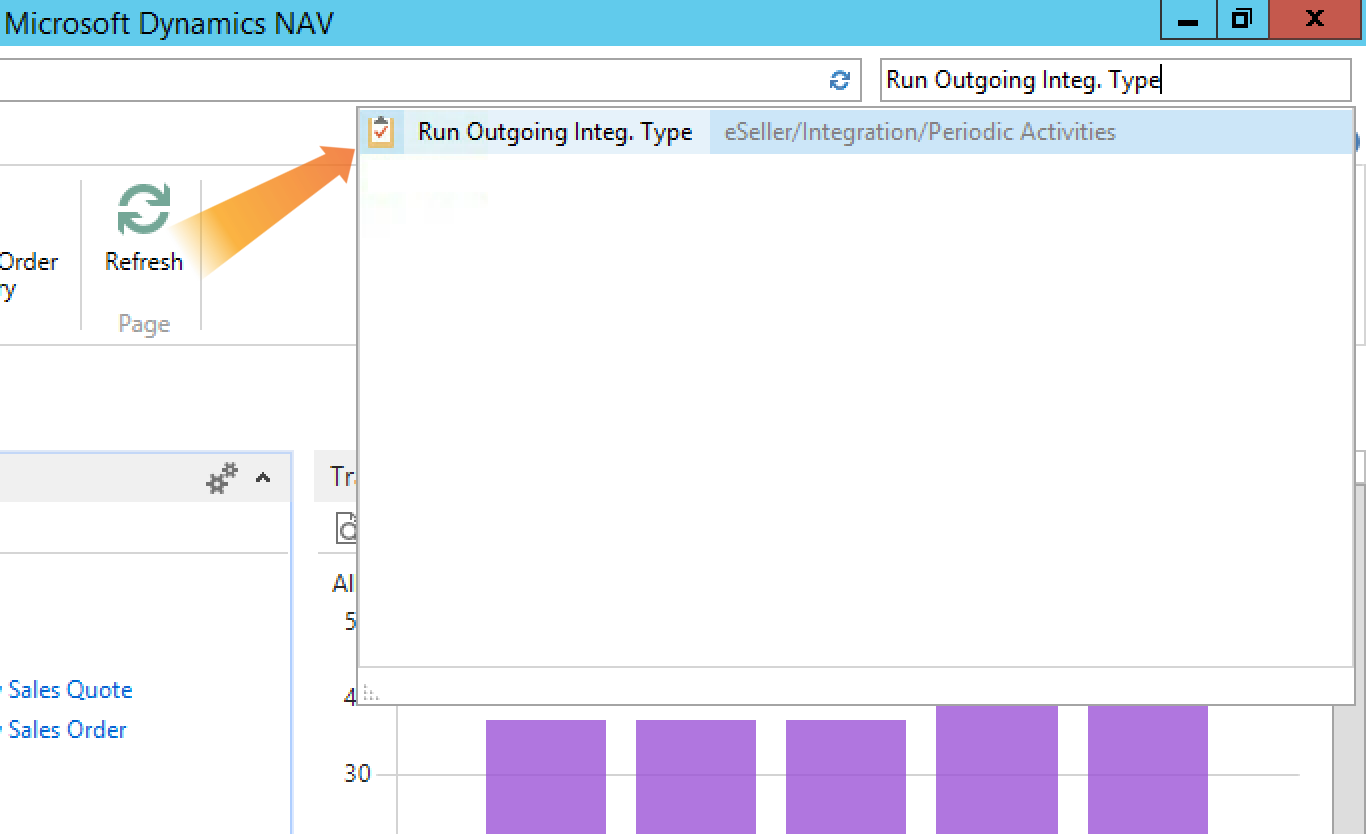Open the Sales Order link
1366x834 pixels.
coord(67,730)
